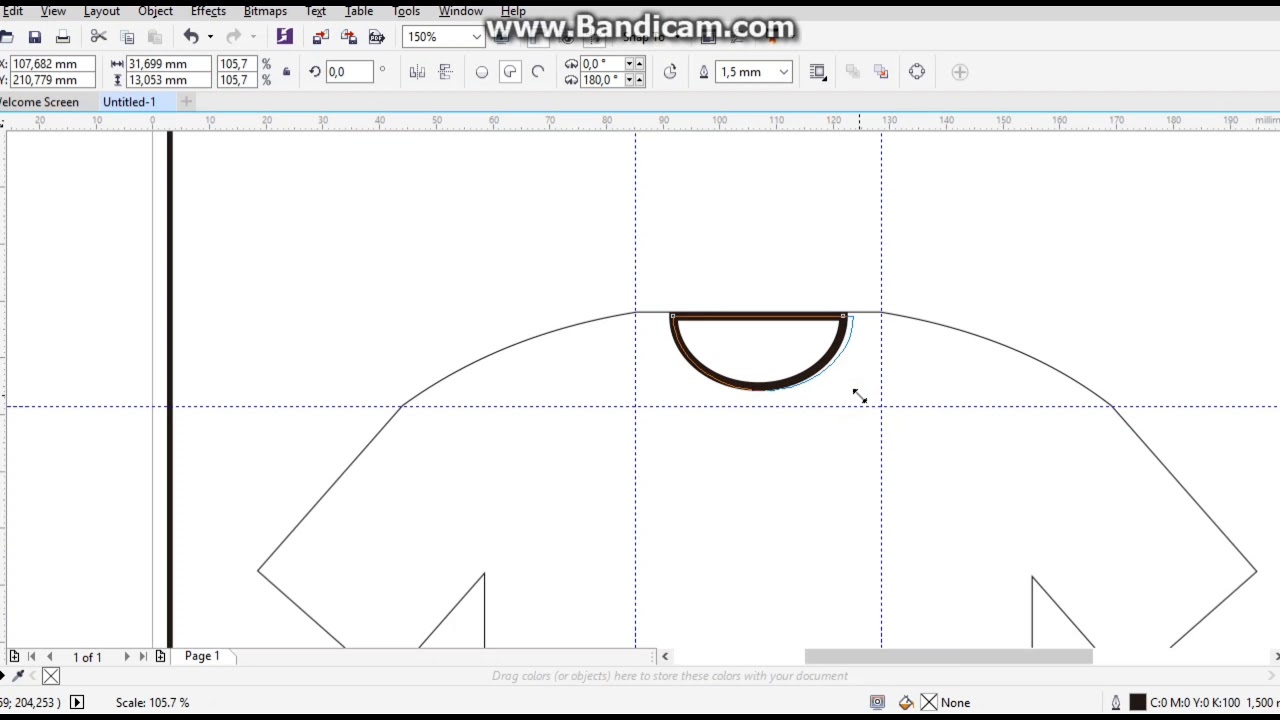Click the Save icon in toolbar
This screenshot has height=720, width=1280.
(35, 37)
